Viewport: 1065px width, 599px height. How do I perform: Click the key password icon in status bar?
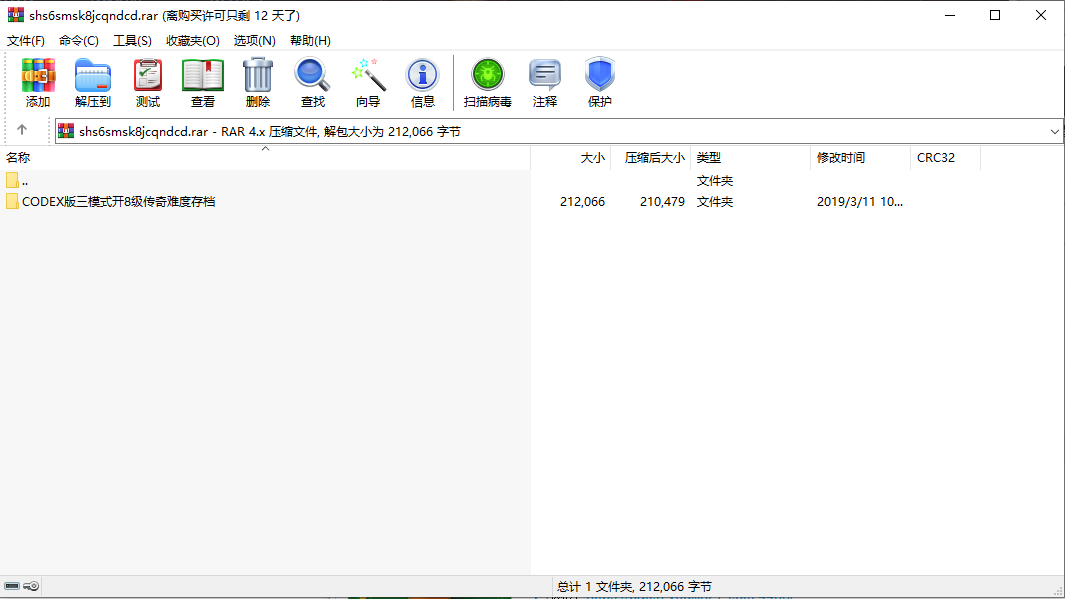point(31,586)
